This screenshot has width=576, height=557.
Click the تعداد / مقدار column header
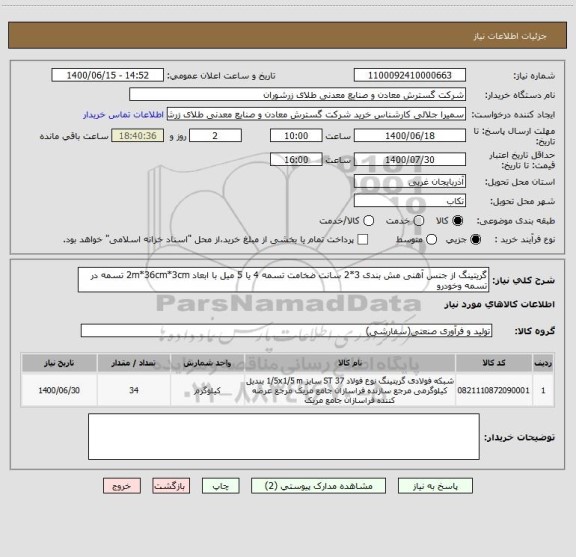pos(134,363)
